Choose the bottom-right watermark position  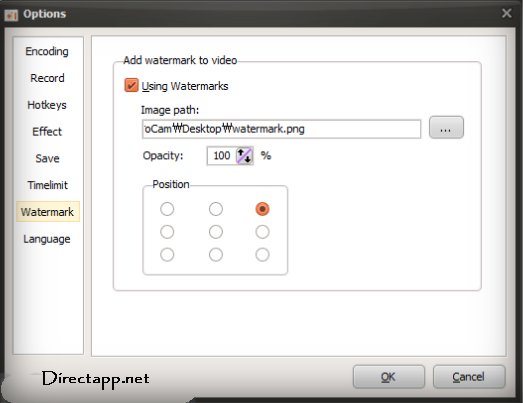pos(262,255)
